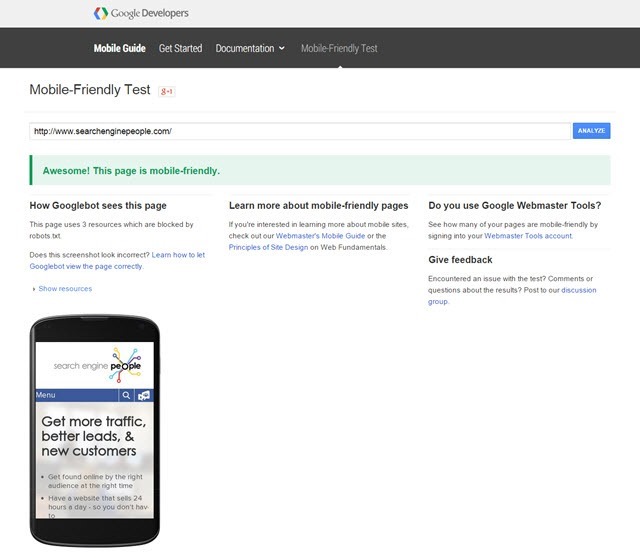This screenshot has width=640, height=558.
Task: Open the Webmaster's Mobile Guide link
Action: tap(321, 236)
